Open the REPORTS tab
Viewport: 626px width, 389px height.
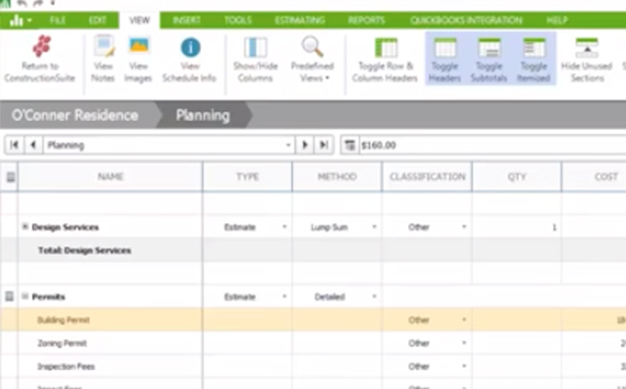pyautogui.click(x=366, y=20)
